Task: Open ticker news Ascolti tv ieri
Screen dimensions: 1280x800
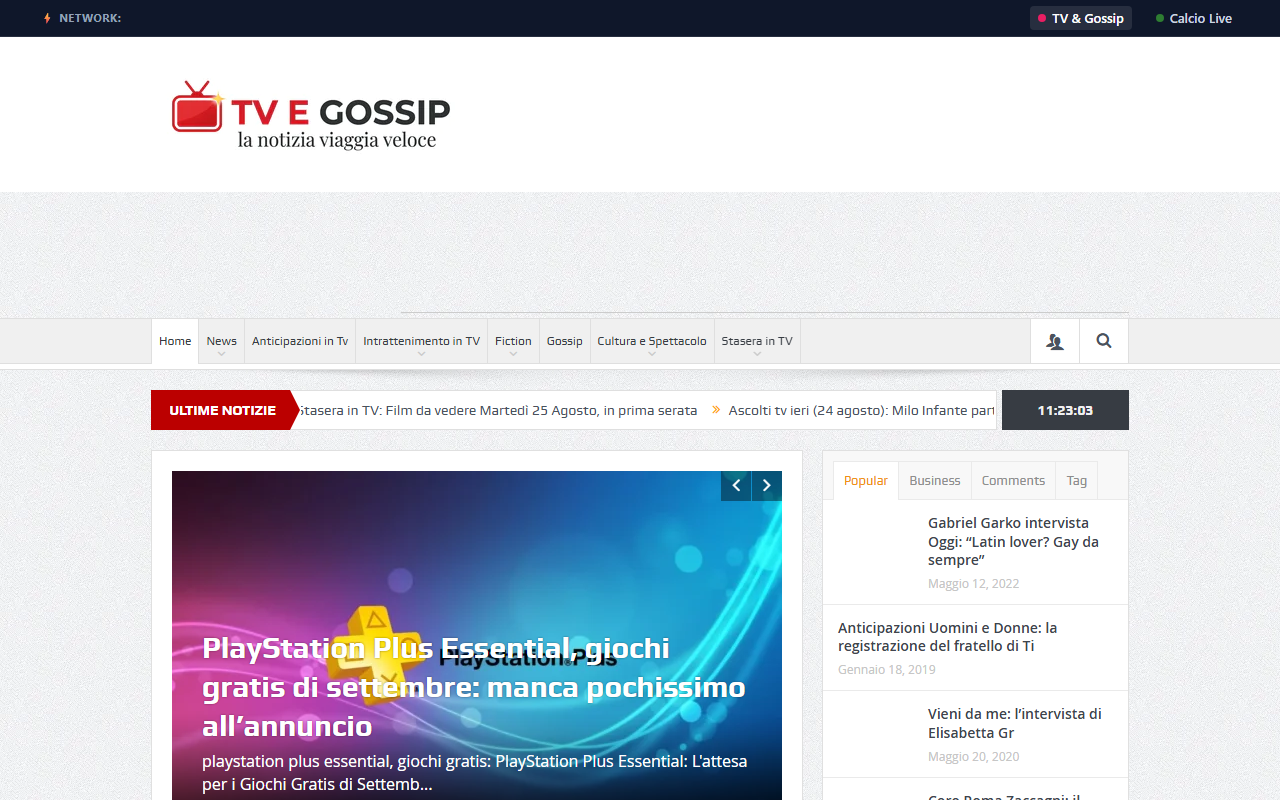Action: click(862, 410)
